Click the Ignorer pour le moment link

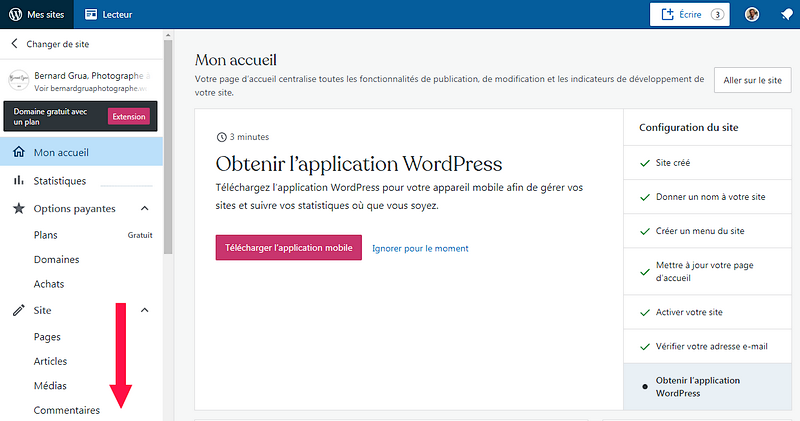[x=420, y=248]
